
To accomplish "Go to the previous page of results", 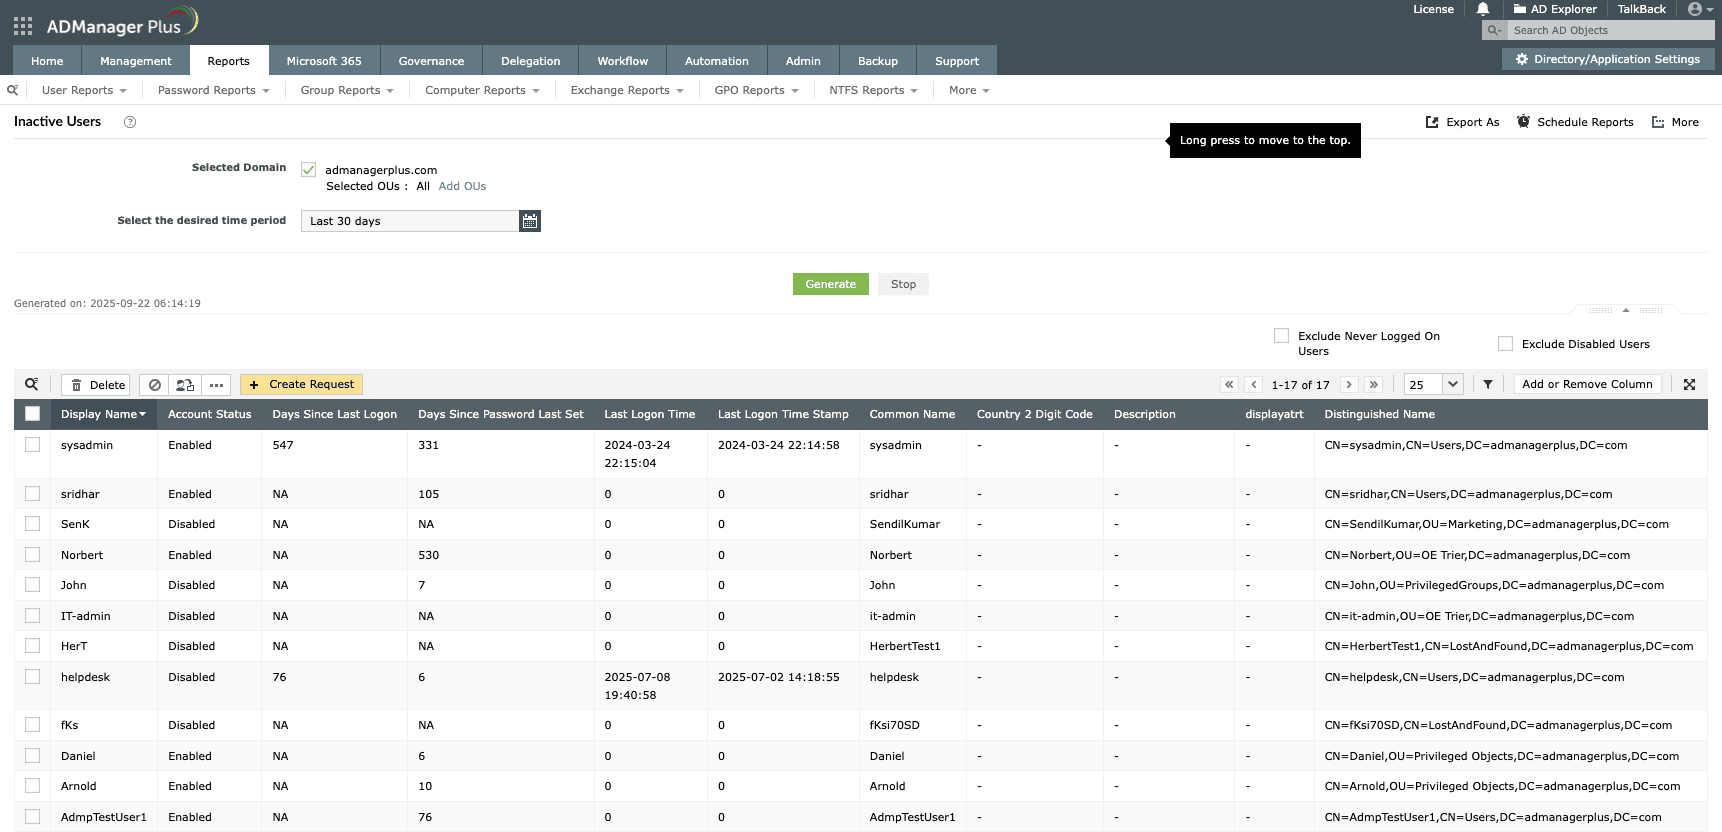I will coord(1253,384).
